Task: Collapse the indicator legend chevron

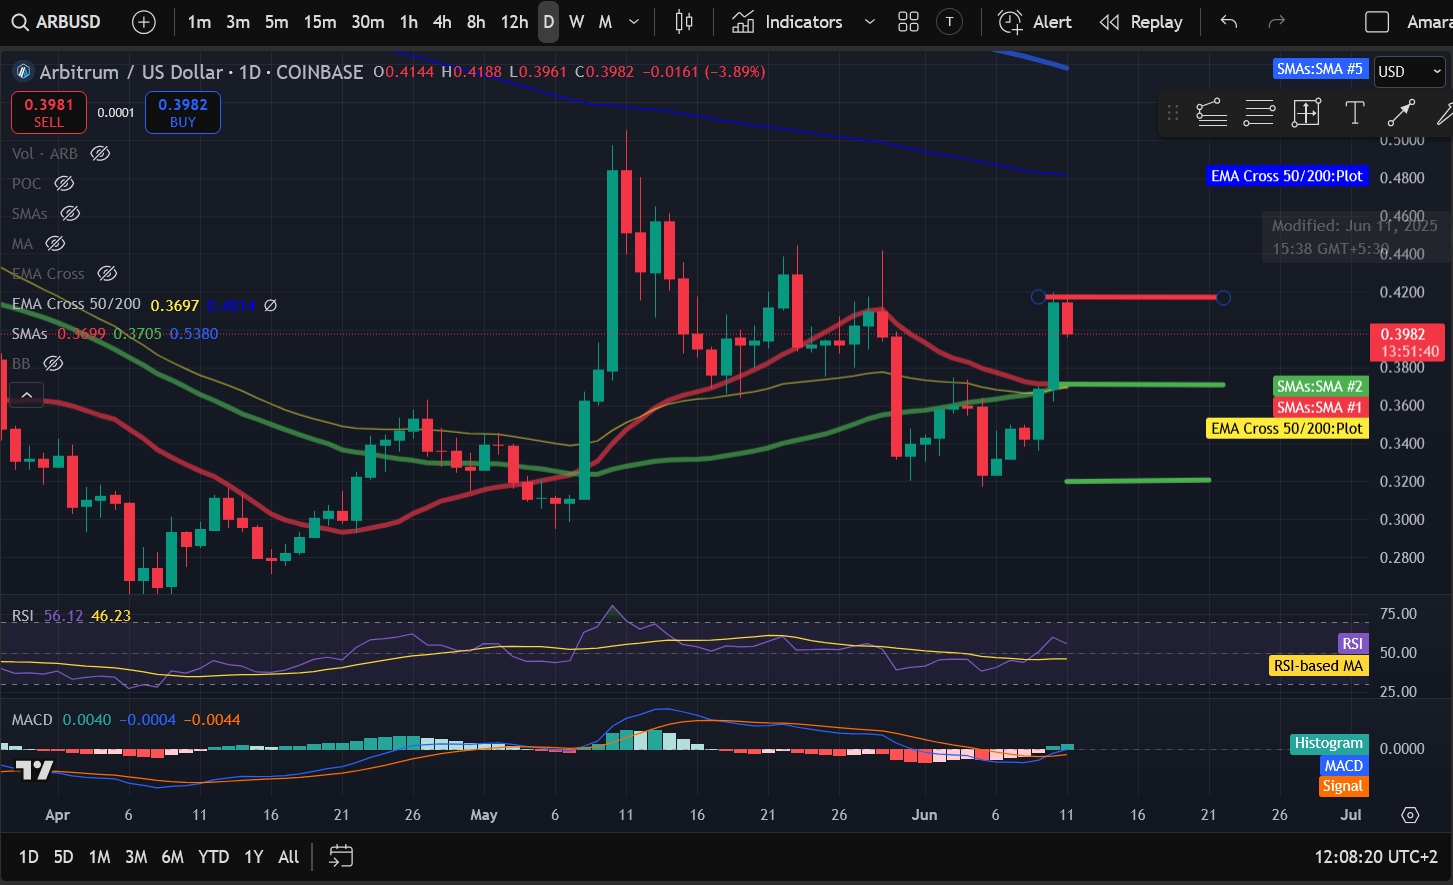Action: coord(27,395)
